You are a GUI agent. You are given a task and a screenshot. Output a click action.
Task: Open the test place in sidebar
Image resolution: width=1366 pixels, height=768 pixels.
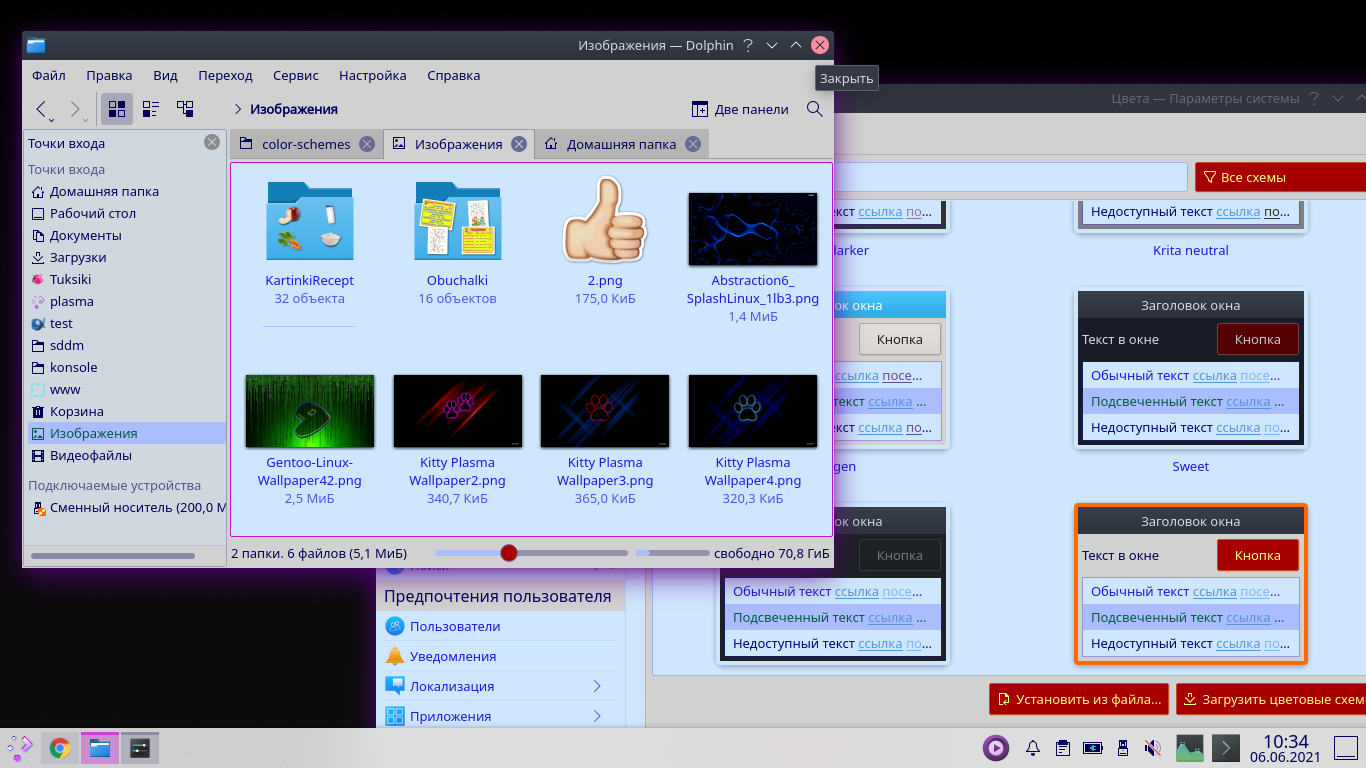(125, 323)
